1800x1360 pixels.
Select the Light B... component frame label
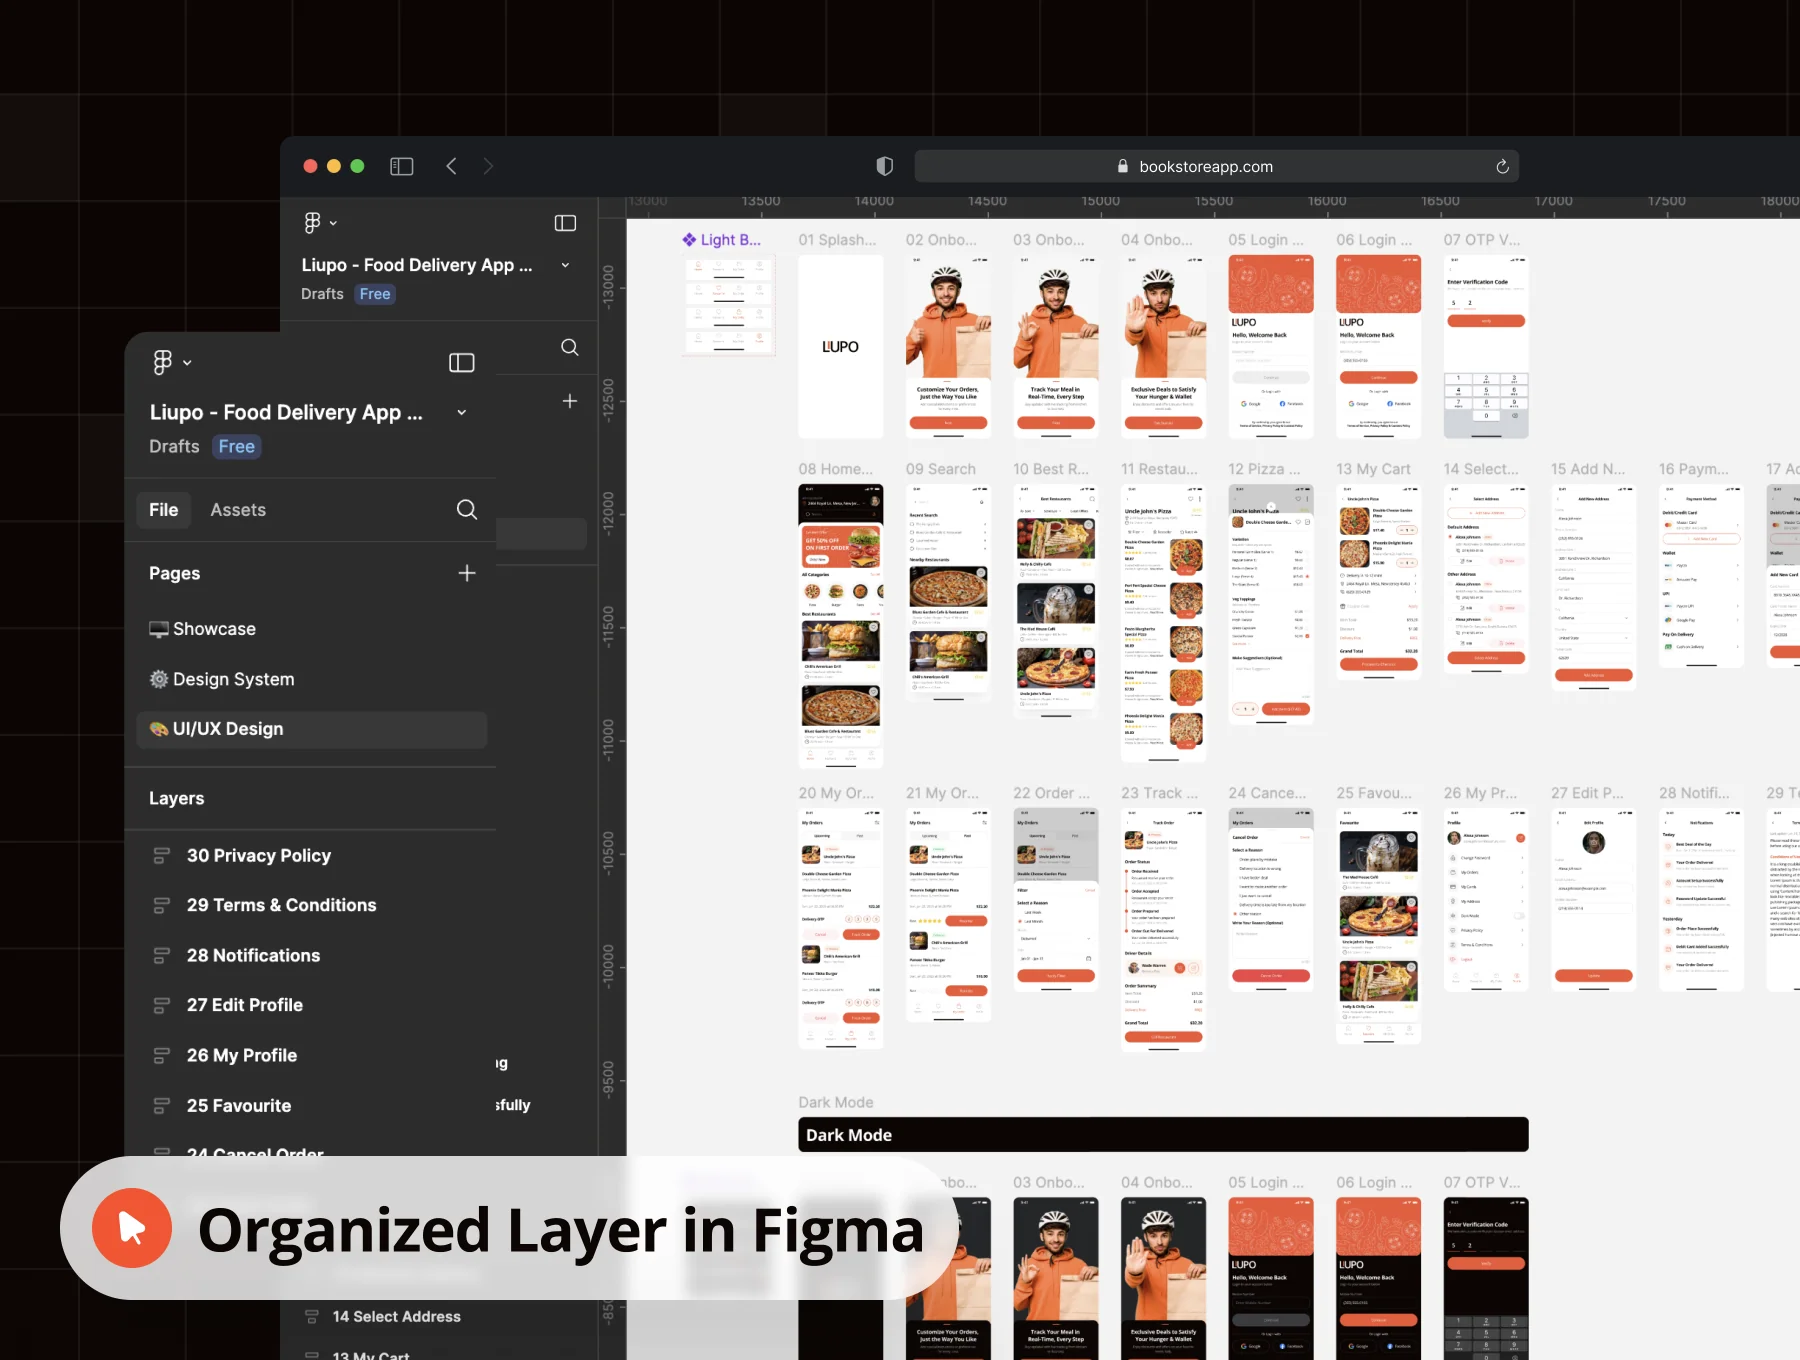722,240
